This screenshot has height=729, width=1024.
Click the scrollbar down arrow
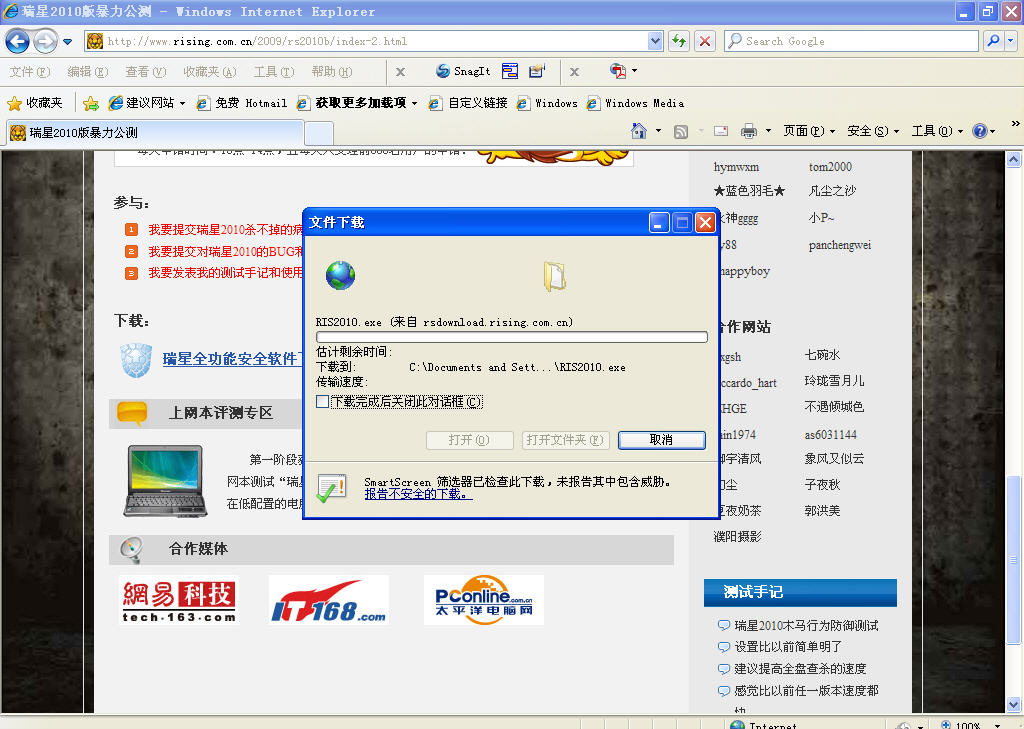click(1014, 704)
